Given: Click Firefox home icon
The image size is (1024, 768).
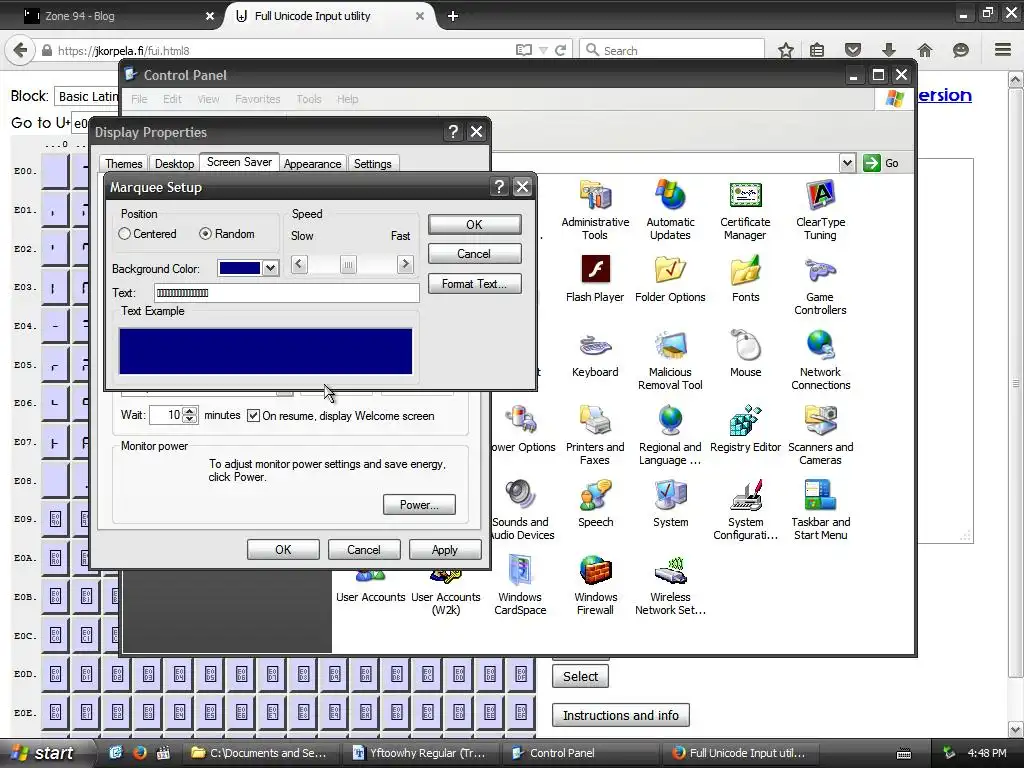Looking at the screenshot, I should 924,50.
